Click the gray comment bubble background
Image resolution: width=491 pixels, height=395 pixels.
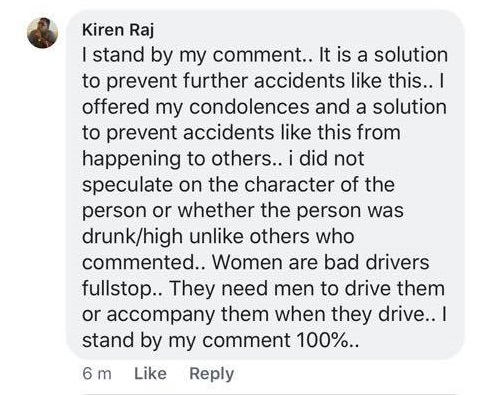click(265, 185)
